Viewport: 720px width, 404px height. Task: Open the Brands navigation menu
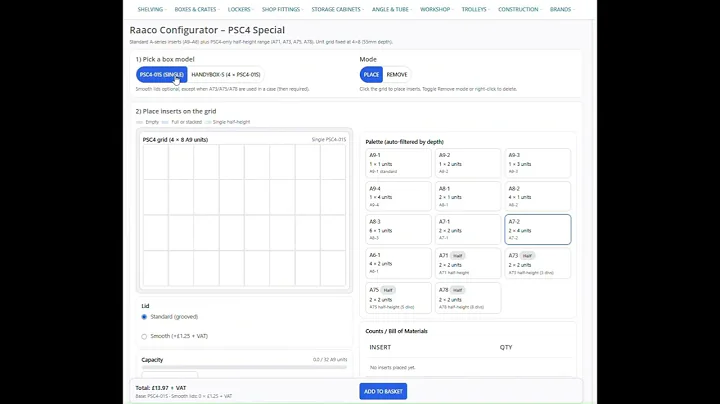[x=561, y=9]
